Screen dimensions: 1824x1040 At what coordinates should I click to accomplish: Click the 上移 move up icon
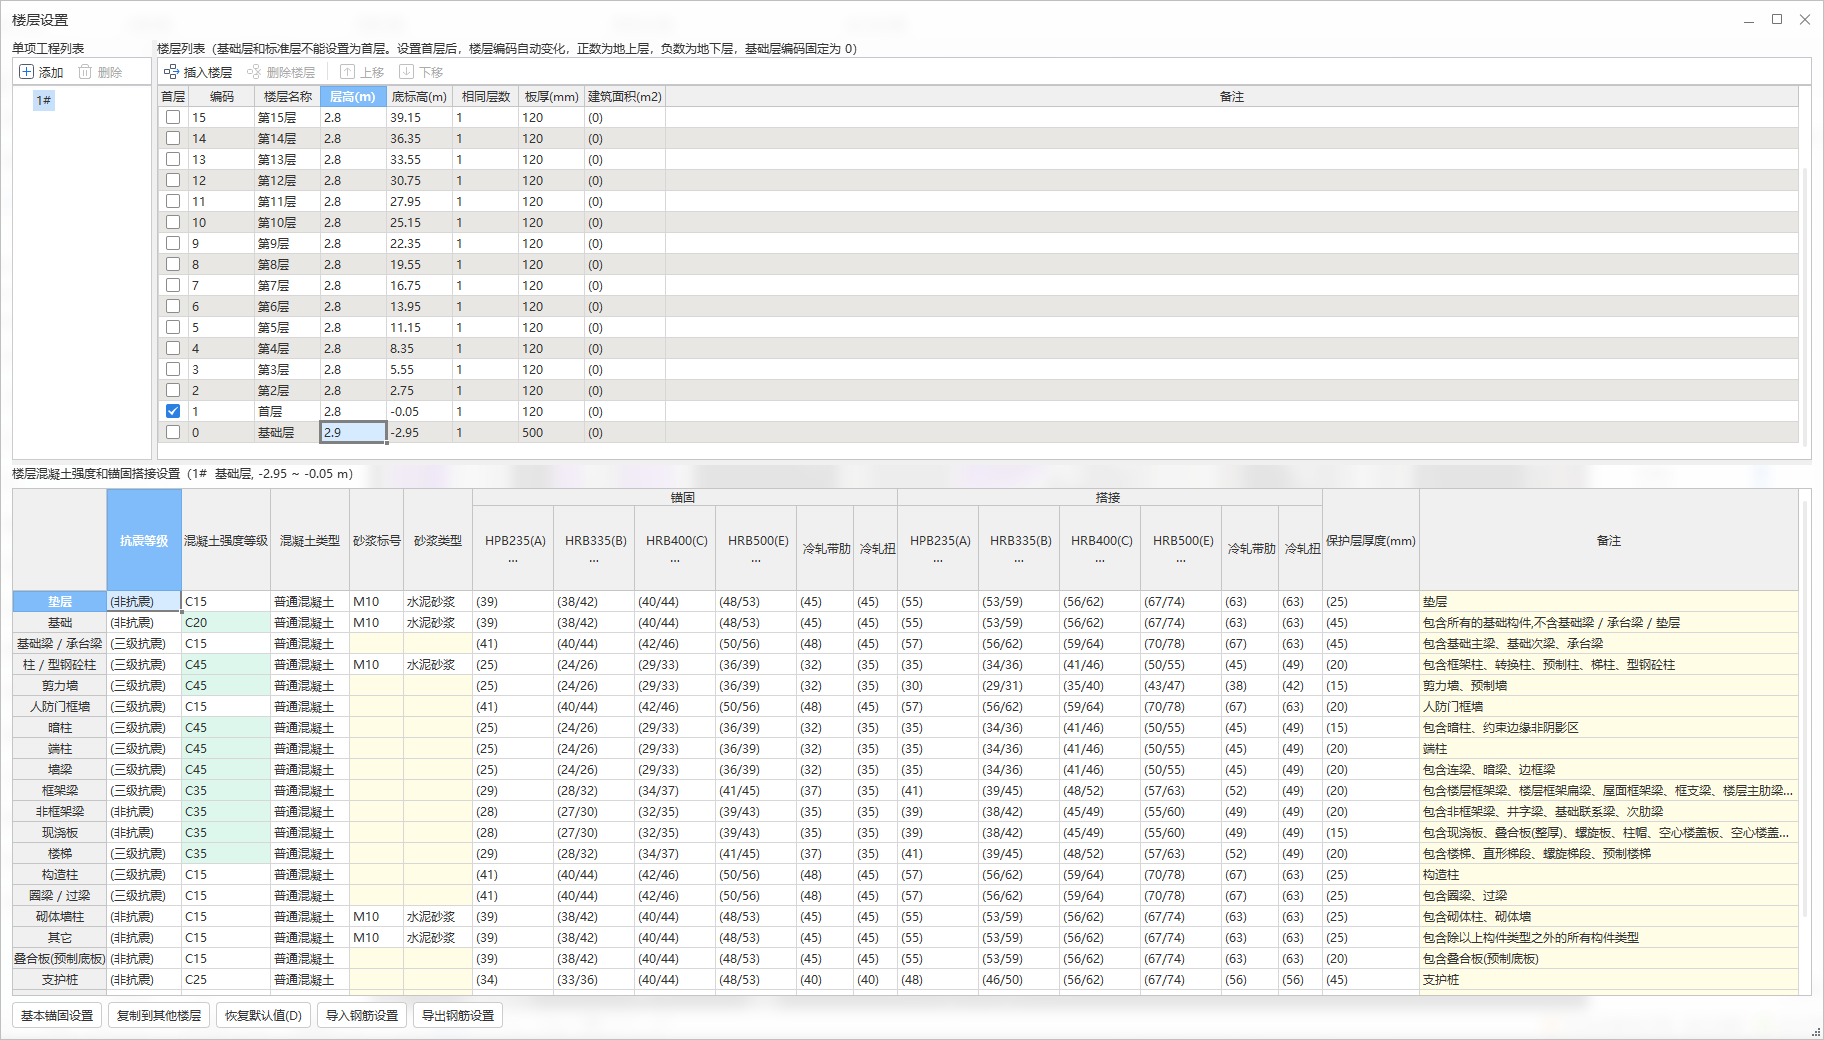347,72
